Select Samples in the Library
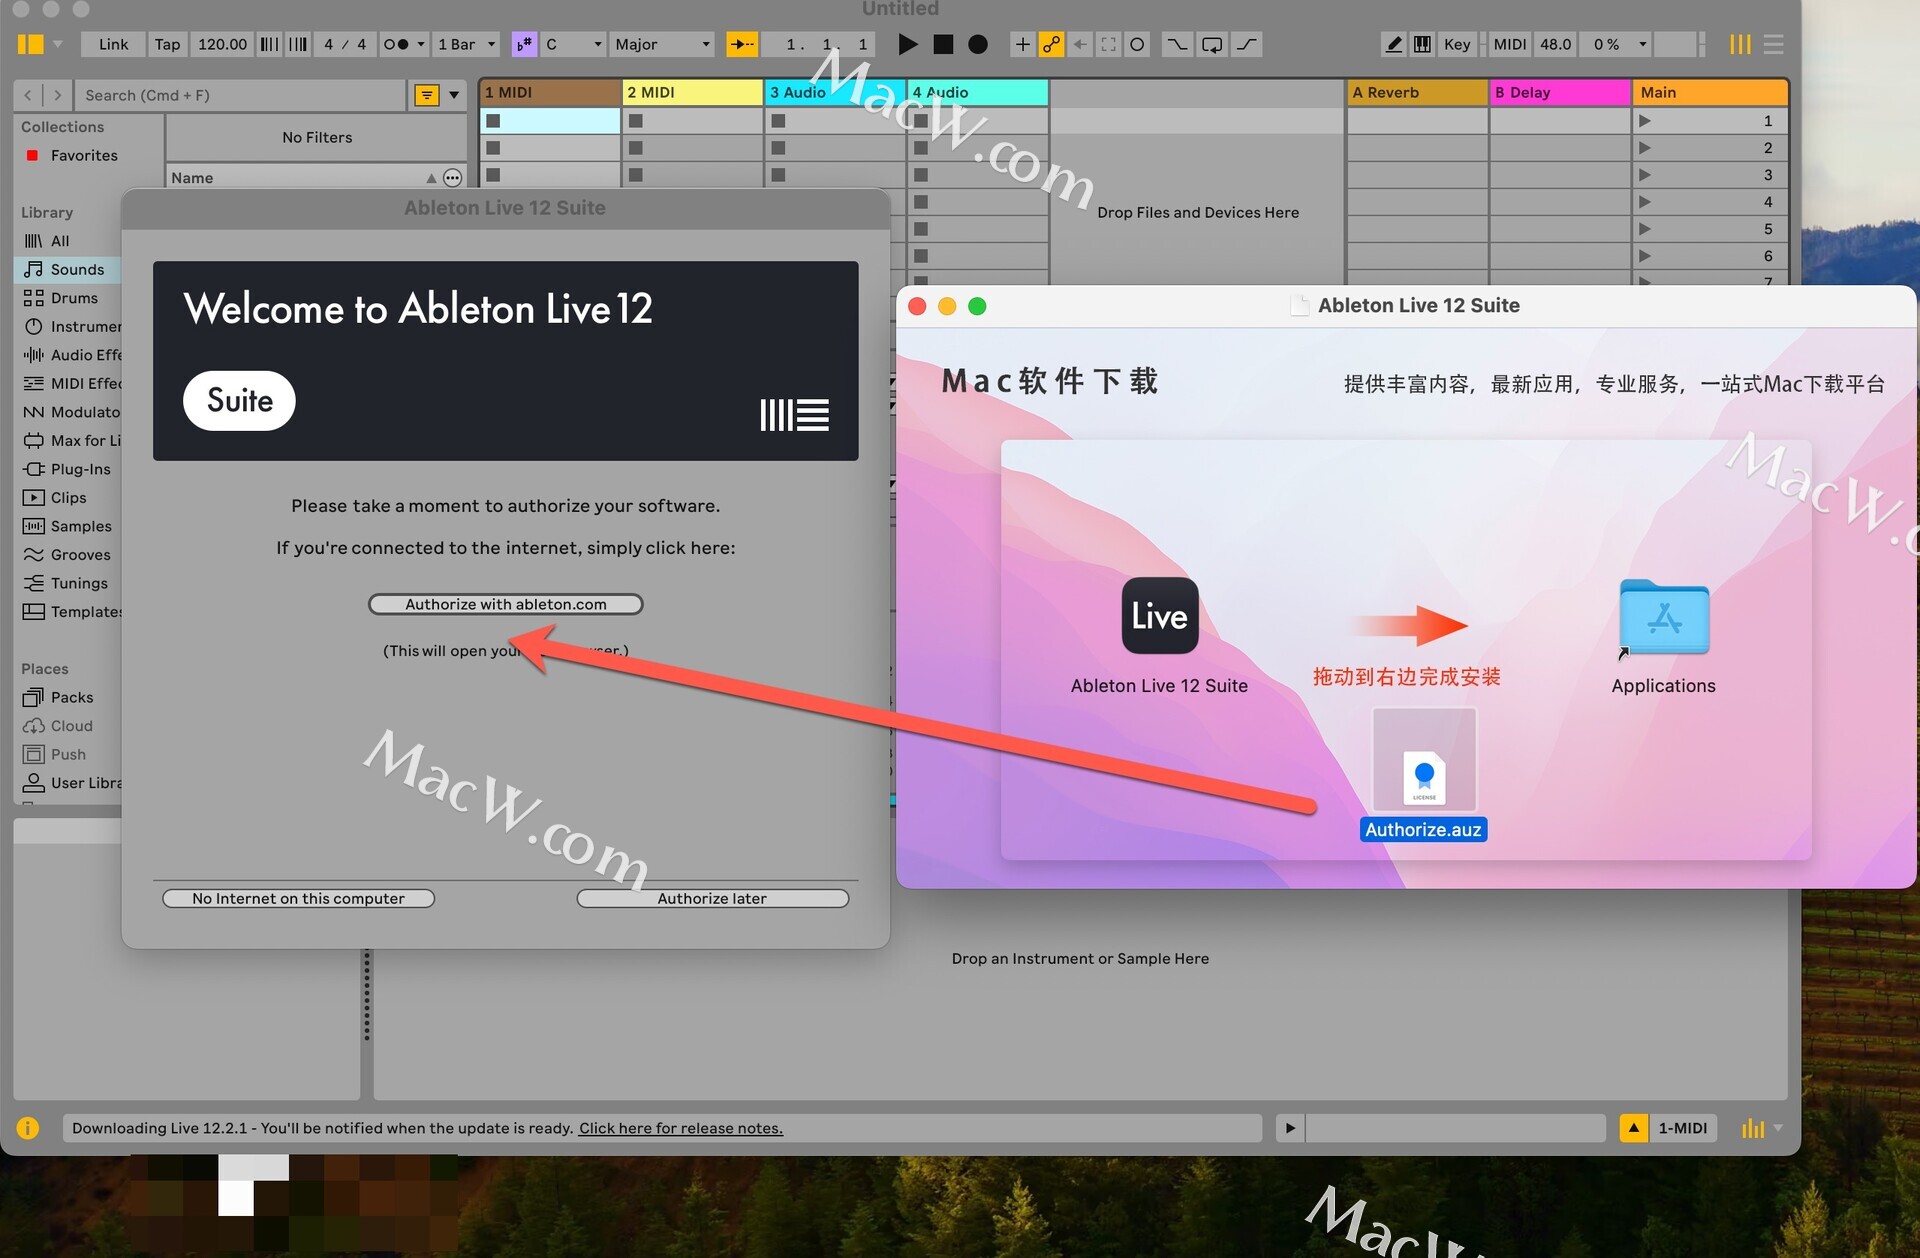1920x1258 pixels. click(x=81, y=526)
